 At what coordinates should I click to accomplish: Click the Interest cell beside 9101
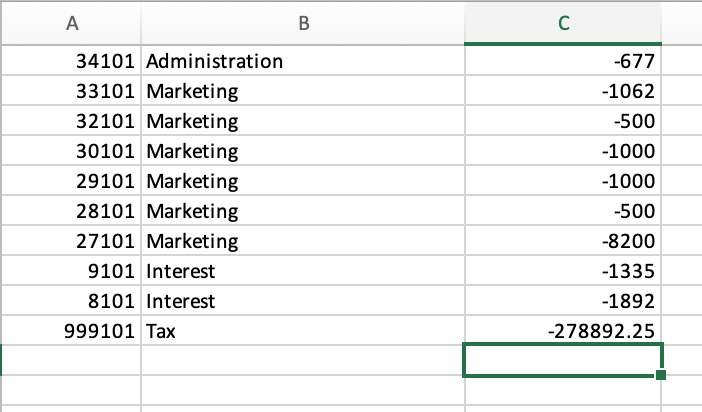click(303, 270)
